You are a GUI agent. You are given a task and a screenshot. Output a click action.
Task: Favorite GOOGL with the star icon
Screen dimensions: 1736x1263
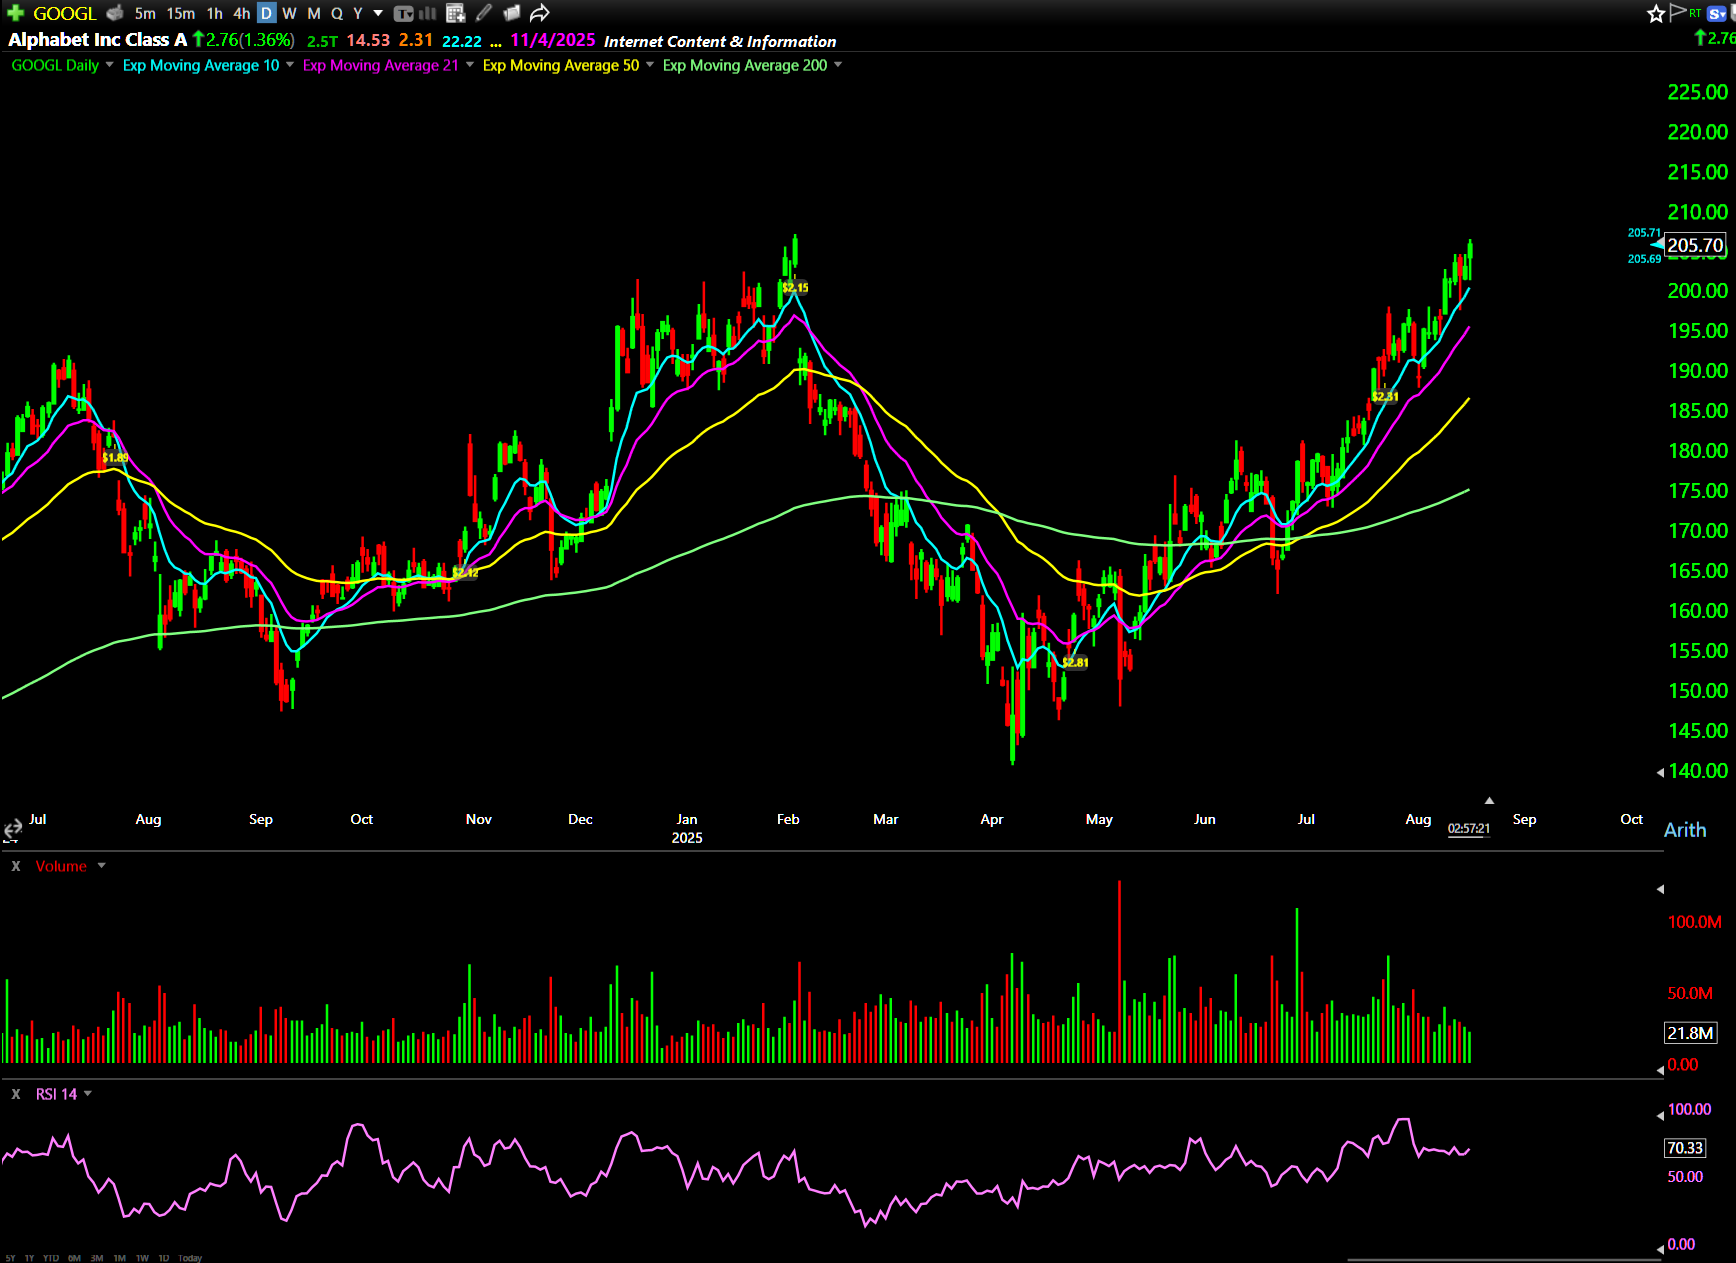[x=1656, y=13]
